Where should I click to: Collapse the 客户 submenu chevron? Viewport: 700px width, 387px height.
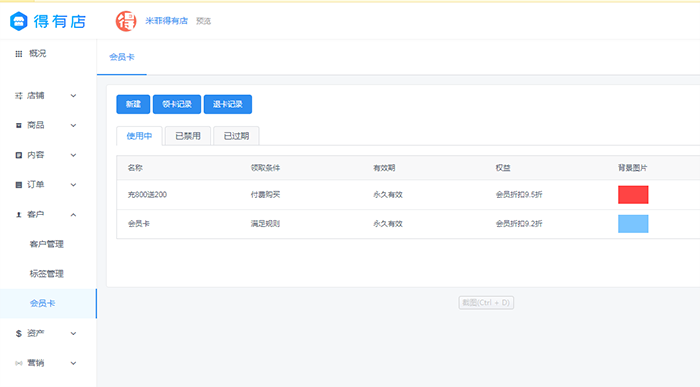(x=73, y=215)
